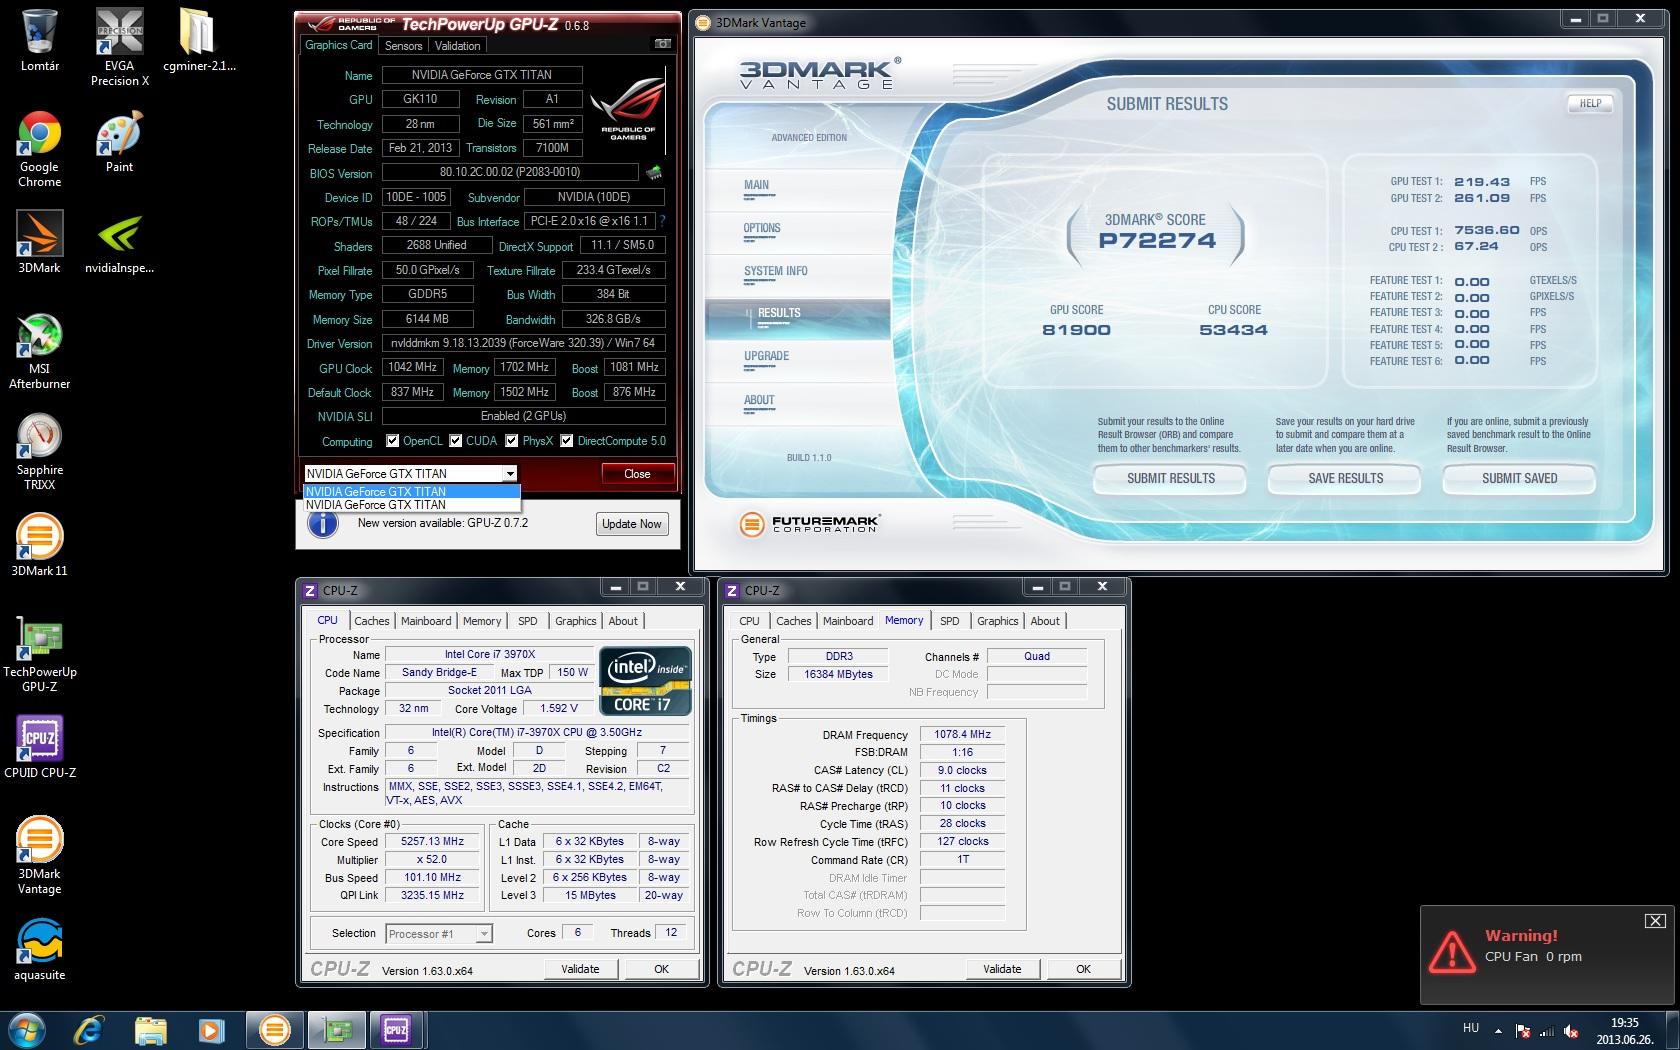
Task: Open Caches tab in left CPU-Z window
Action: (372, 621)
